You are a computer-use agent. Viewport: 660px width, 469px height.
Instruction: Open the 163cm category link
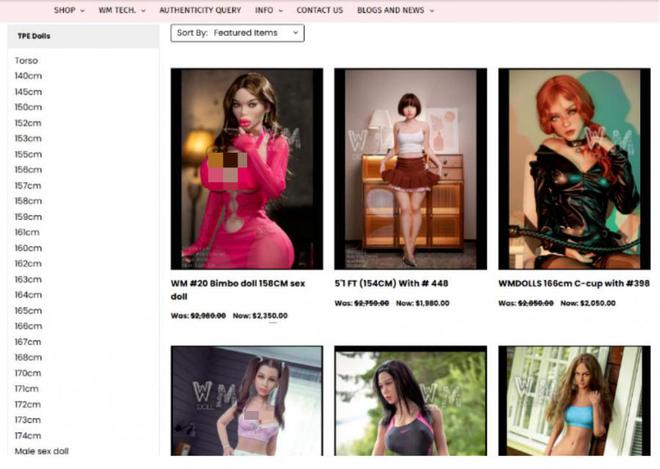pos(28,279)
